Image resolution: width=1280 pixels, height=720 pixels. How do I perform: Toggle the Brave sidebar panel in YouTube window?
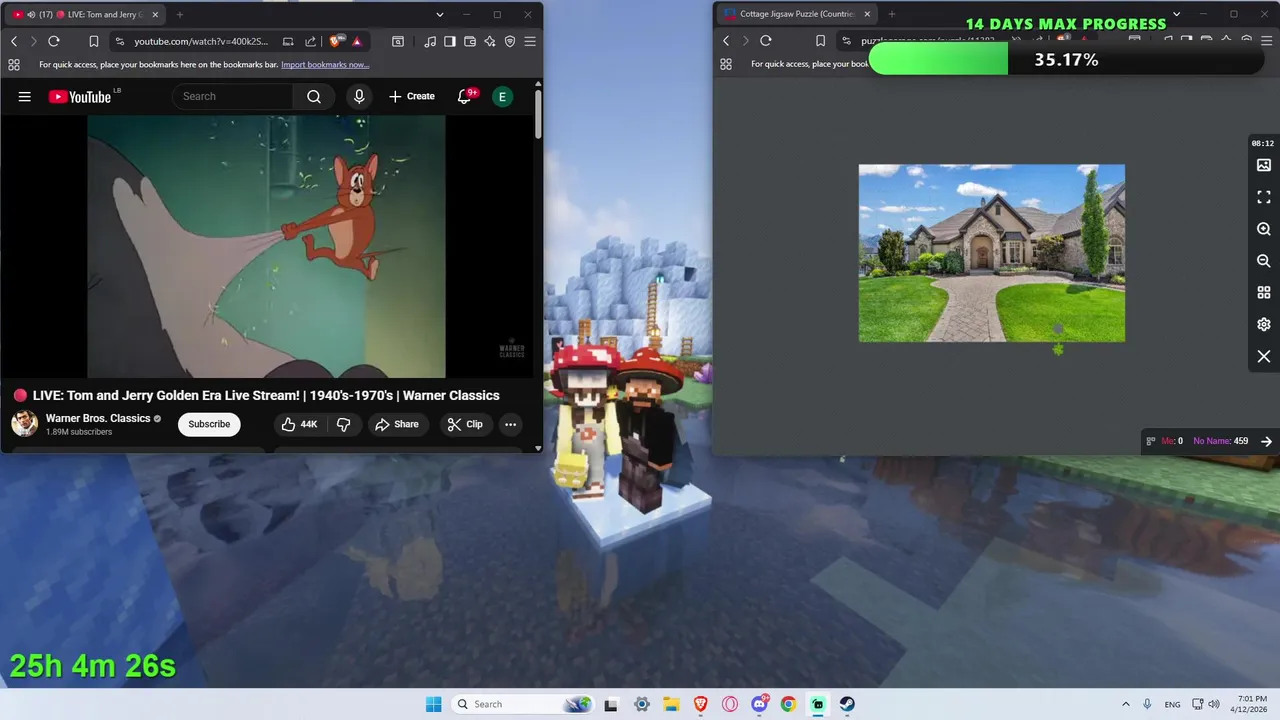(x=450, y=41)
